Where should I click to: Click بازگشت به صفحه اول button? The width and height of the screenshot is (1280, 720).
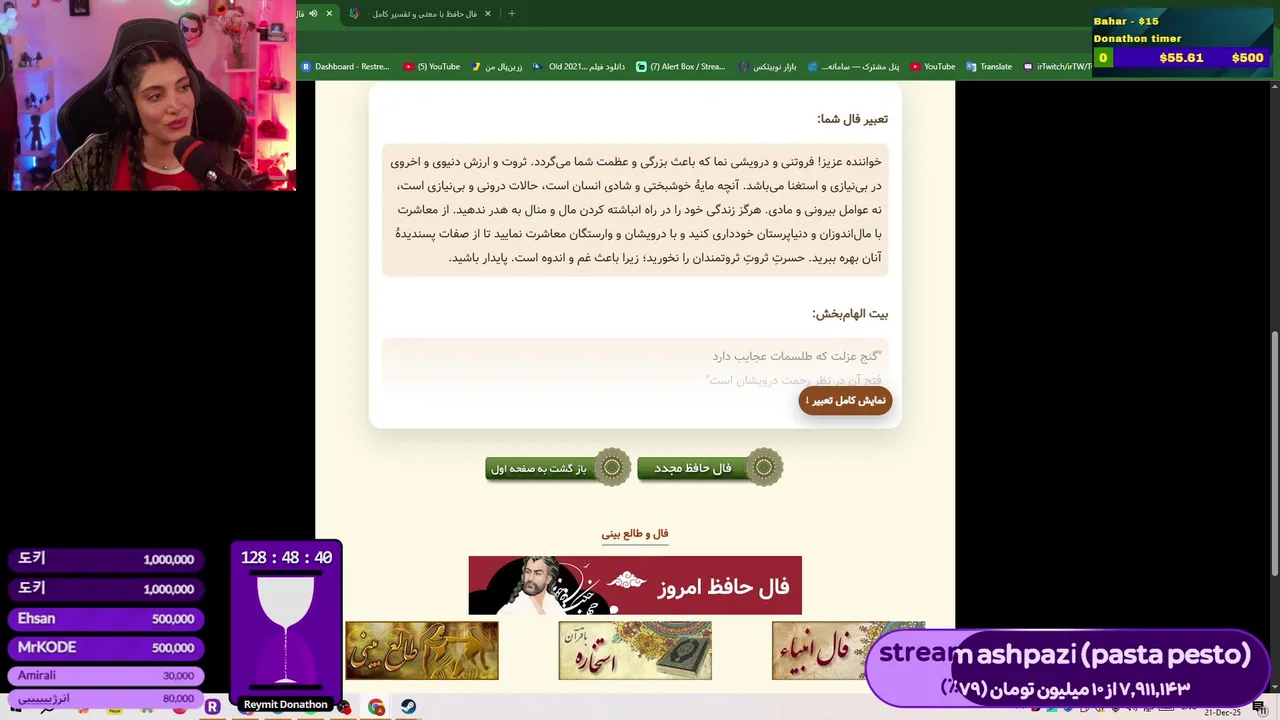click(558, 468)
